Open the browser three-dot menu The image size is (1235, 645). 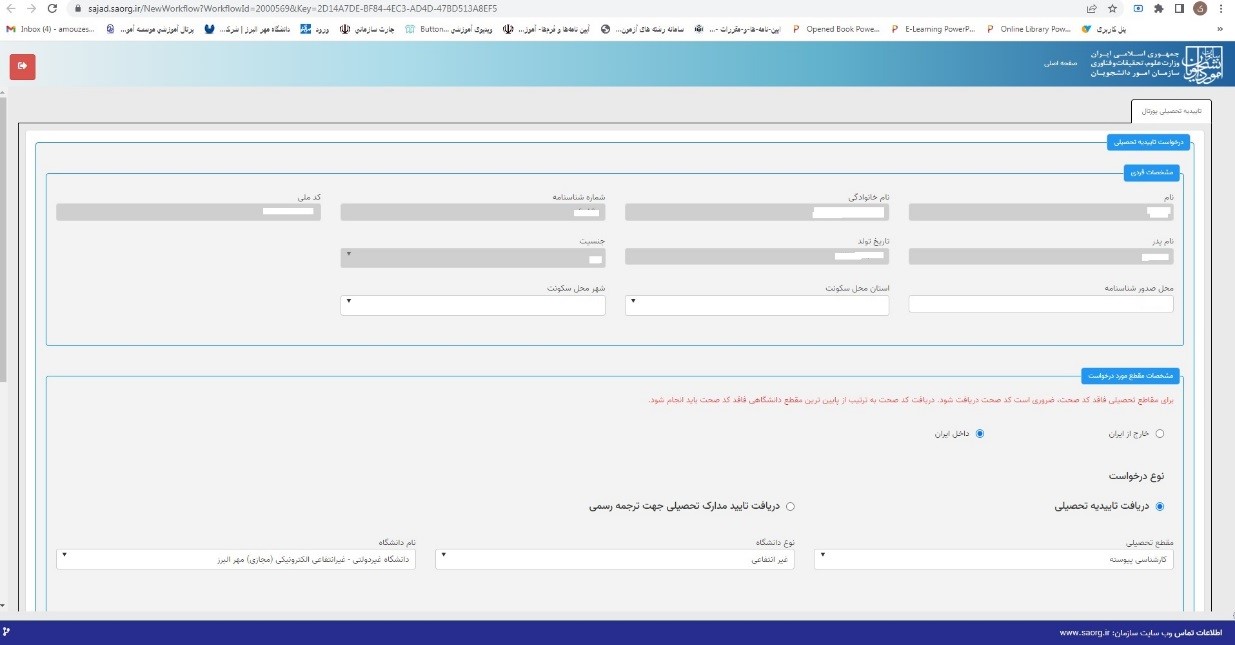pyautogui.click(x=1221, y=8)
